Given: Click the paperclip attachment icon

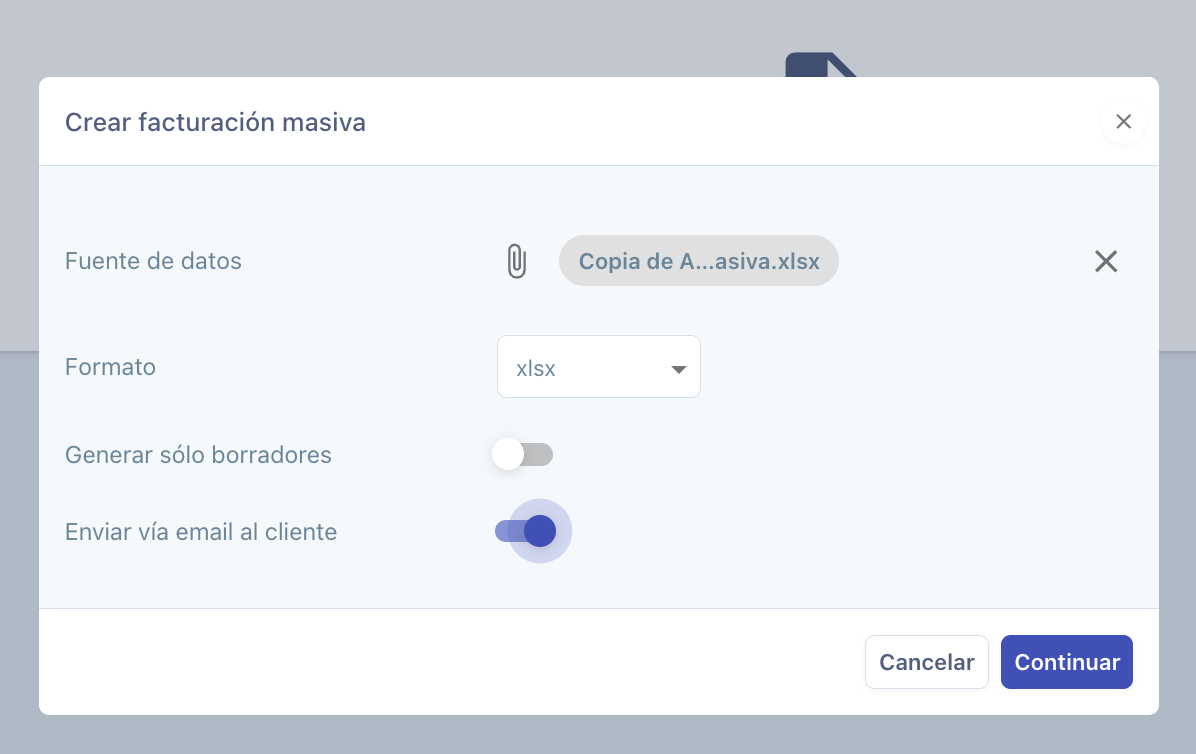Looking at the screenshot, I should pos(516,261).
